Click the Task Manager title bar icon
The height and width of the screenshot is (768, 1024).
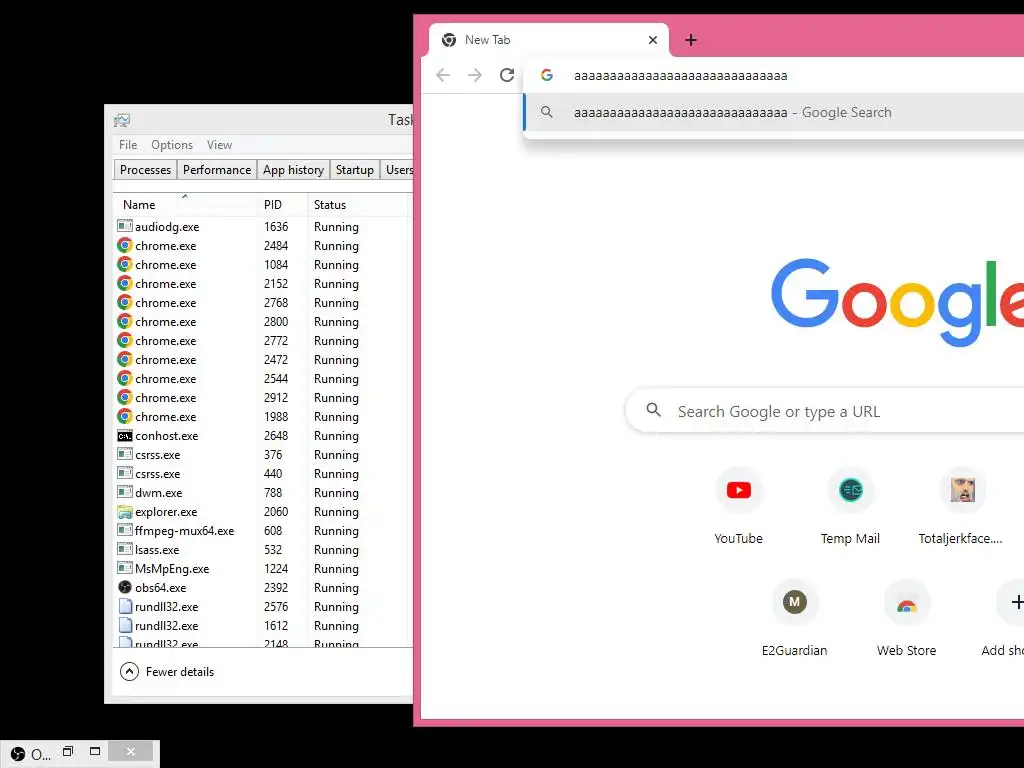(122, 120)
